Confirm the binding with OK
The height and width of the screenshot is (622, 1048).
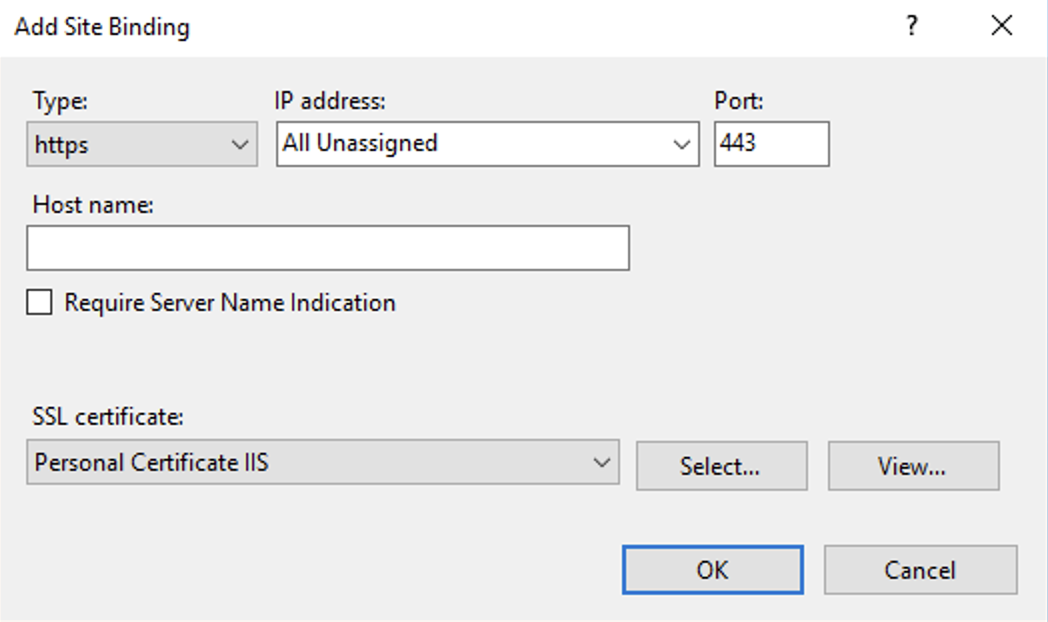711,570
